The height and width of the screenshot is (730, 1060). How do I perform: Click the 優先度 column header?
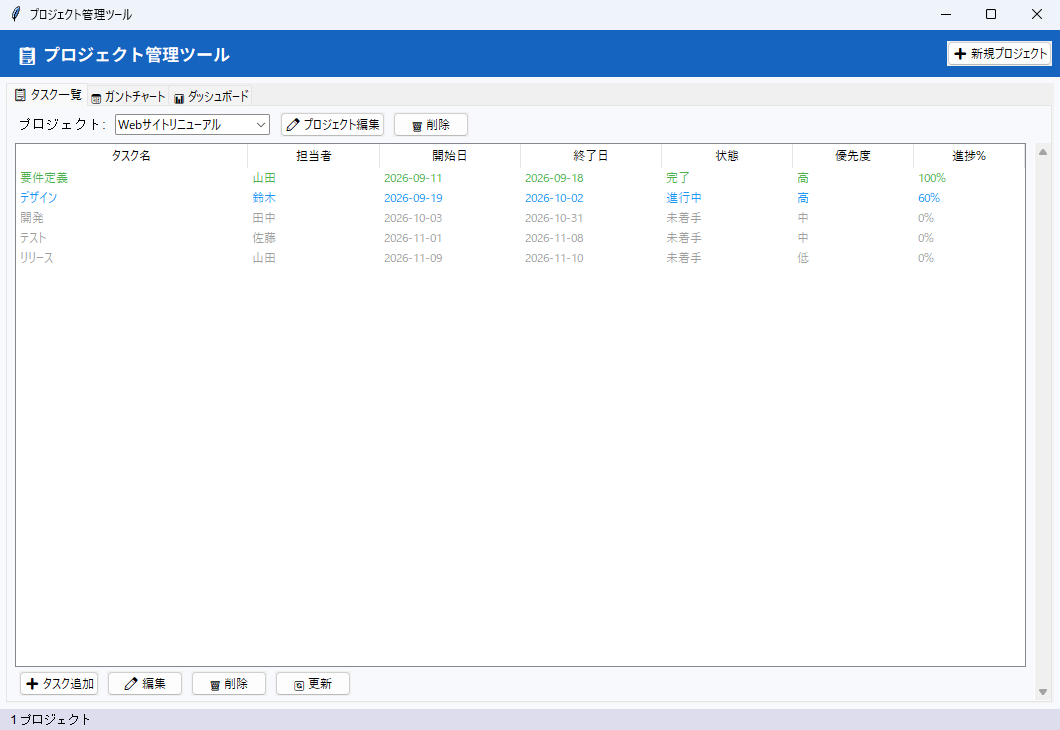852,155
